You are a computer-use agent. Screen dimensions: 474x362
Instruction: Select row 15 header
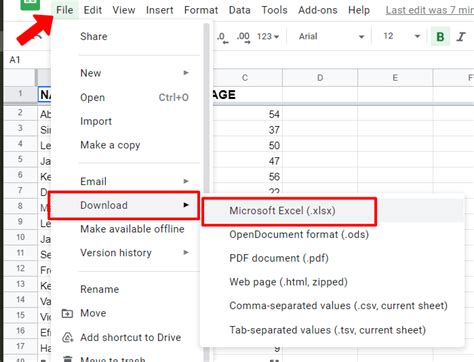20,315
